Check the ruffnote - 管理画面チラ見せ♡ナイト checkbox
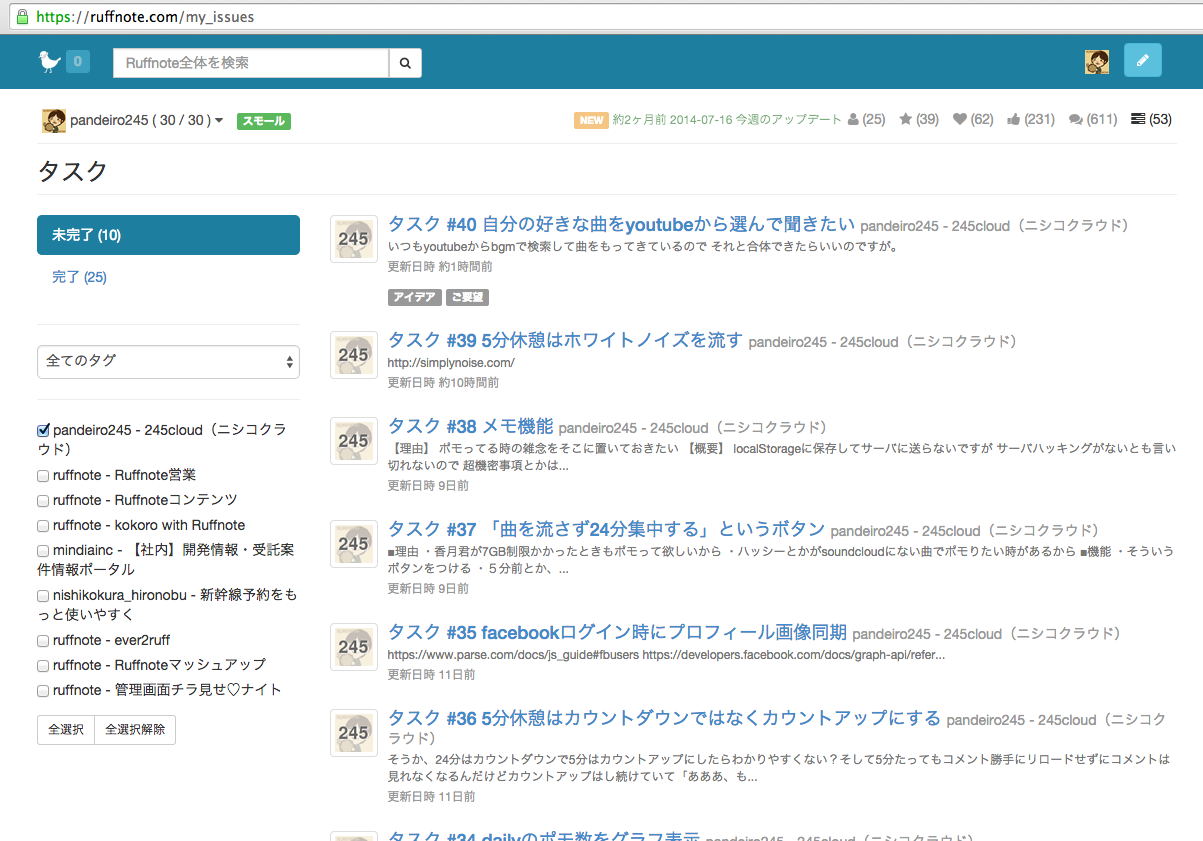 [43, 691]
